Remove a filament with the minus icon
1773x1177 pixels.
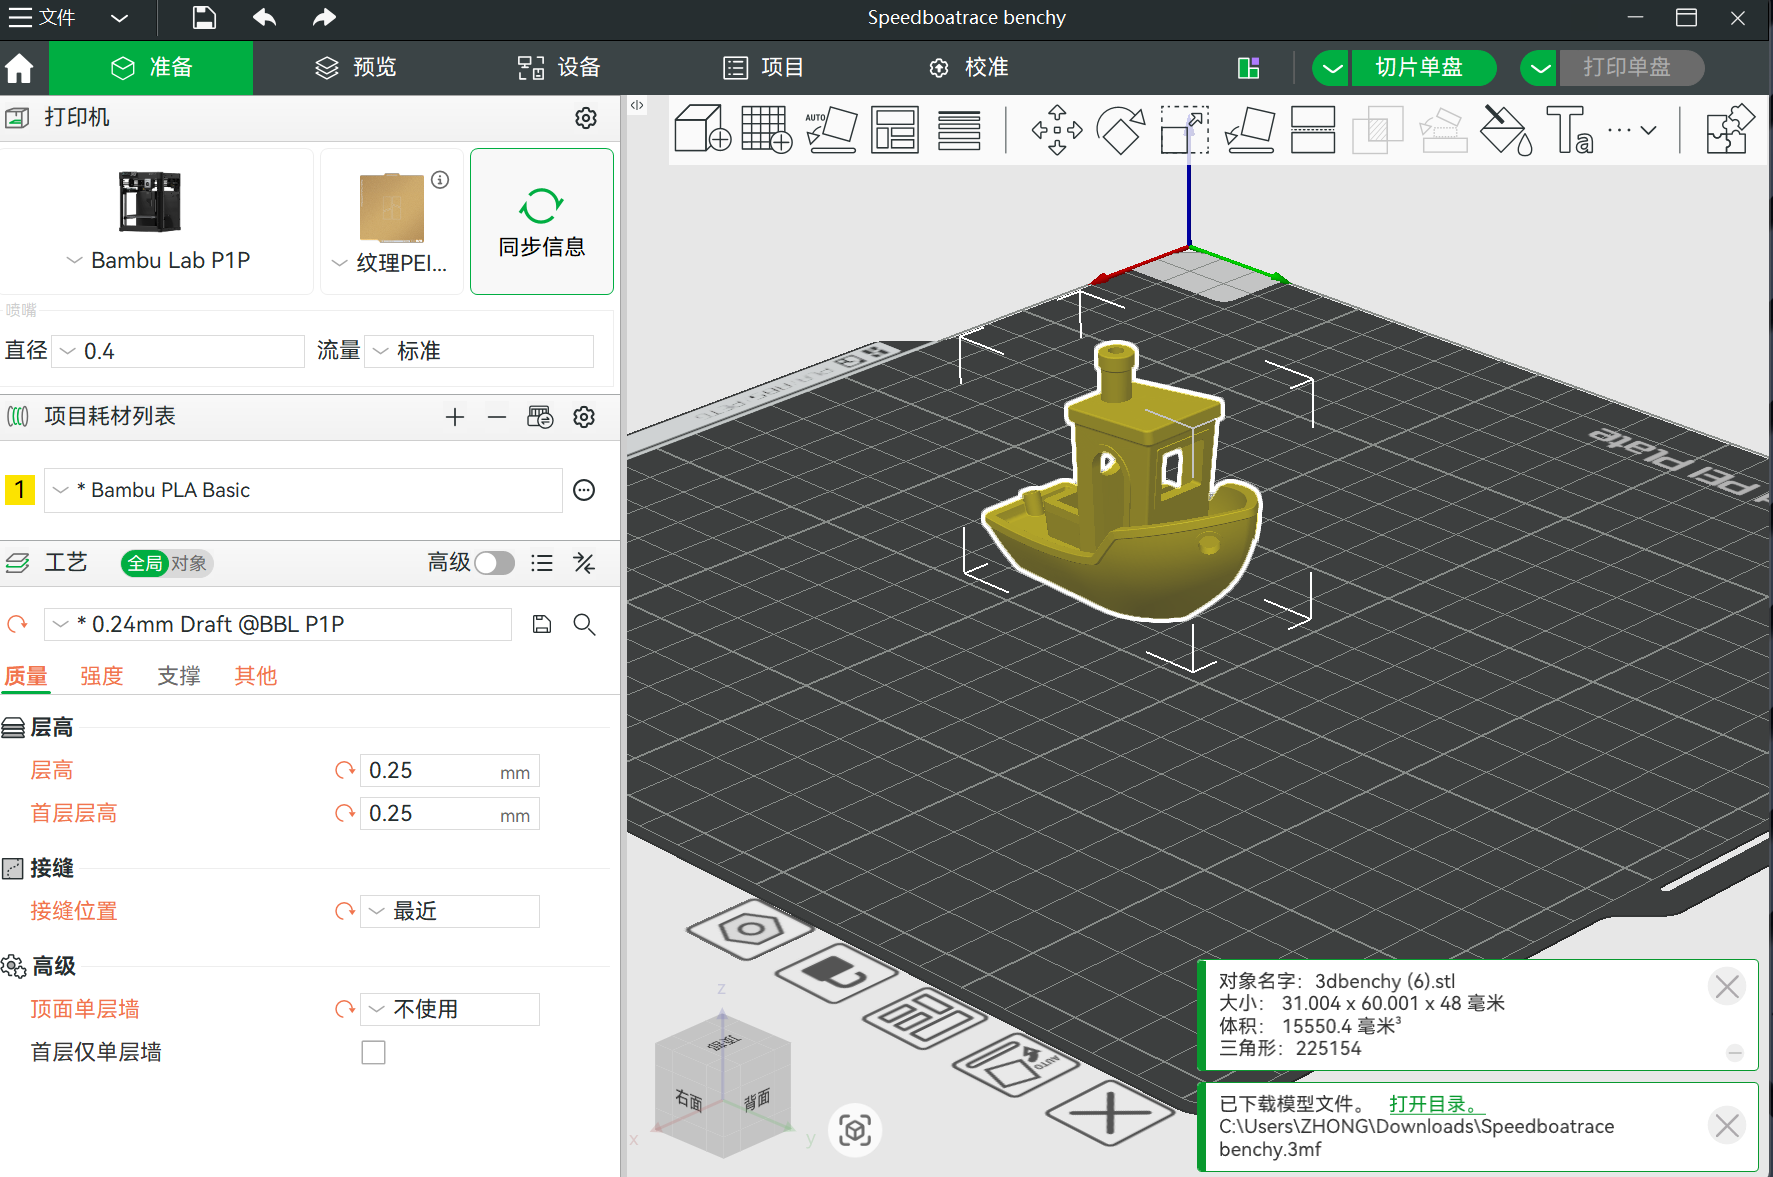[497, 417]
